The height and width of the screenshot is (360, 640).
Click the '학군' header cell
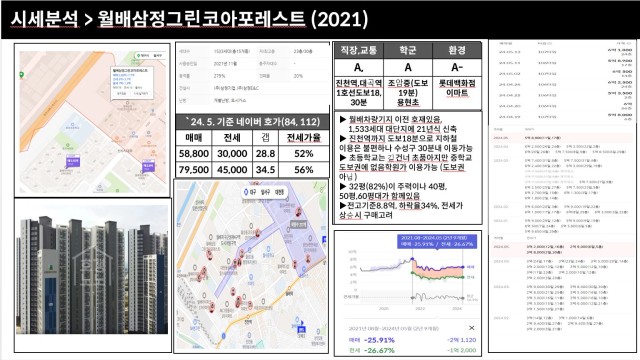407,50
